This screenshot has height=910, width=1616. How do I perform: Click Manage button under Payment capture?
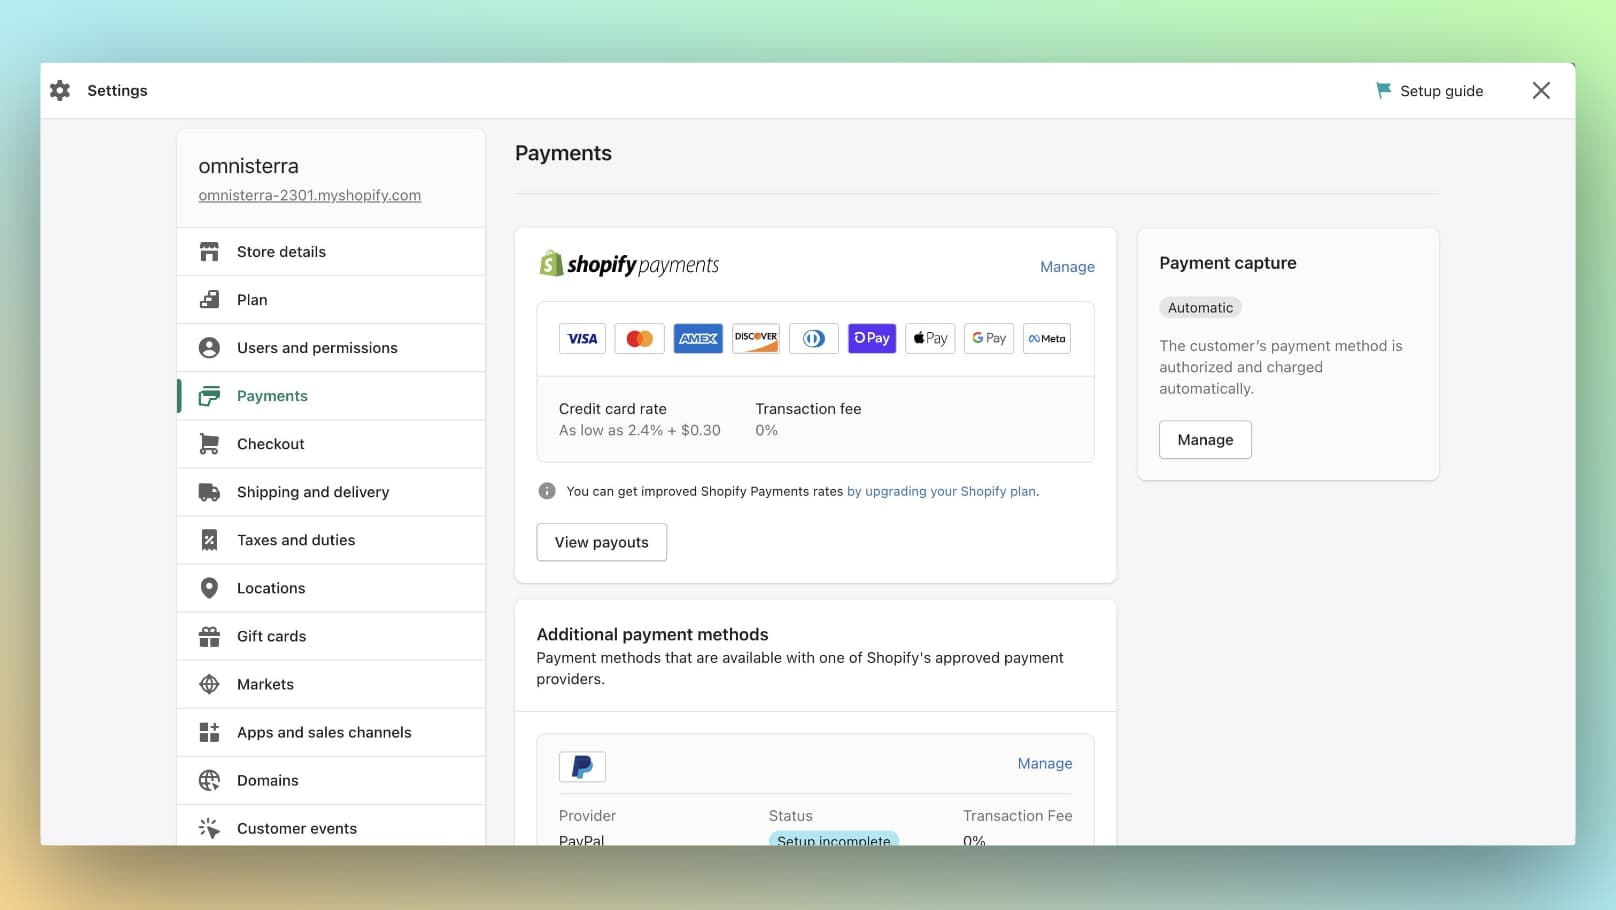[1205, 440]
